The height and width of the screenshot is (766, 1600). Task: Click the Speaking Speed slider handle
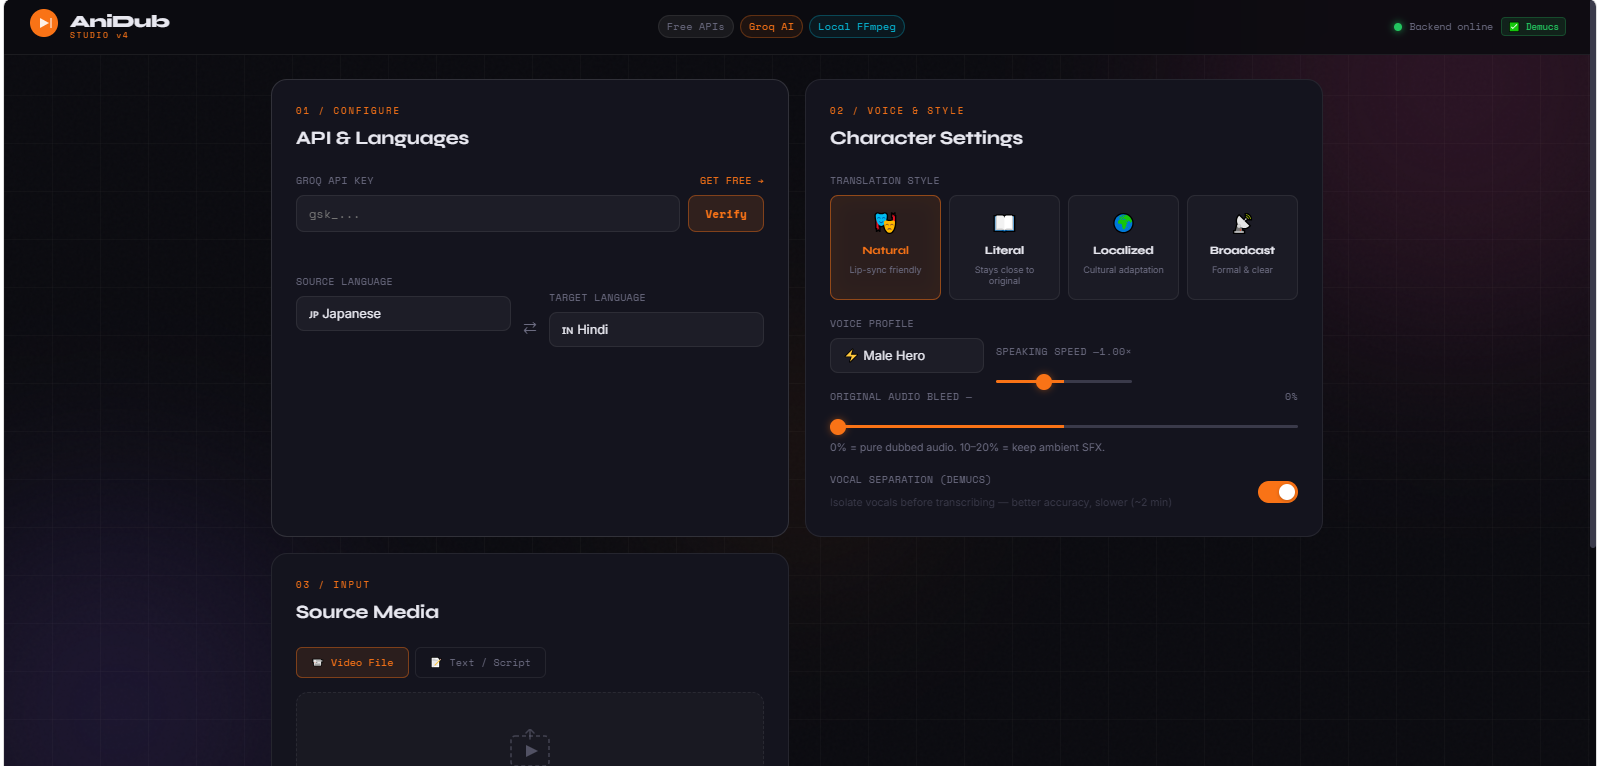(x=1044, y=381)
